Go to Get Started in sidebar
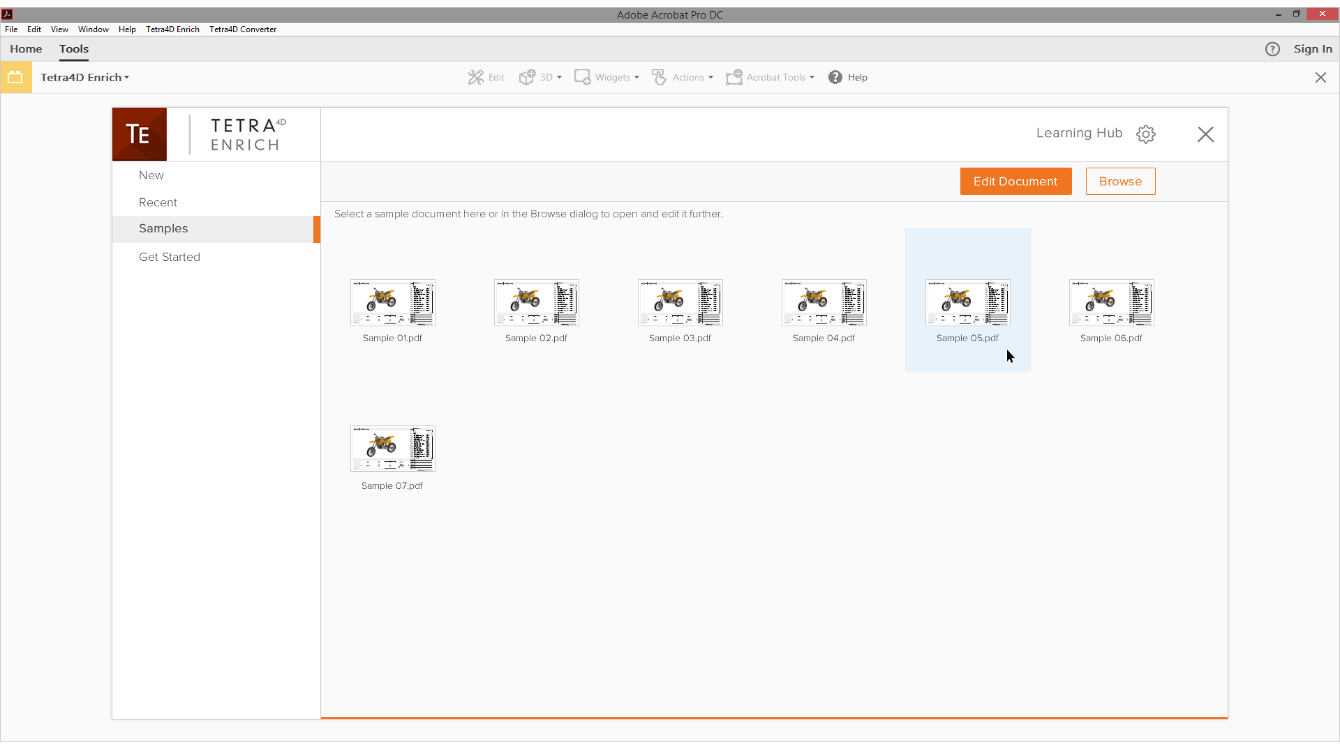1340x750 pixels. [x=170, y=257]
